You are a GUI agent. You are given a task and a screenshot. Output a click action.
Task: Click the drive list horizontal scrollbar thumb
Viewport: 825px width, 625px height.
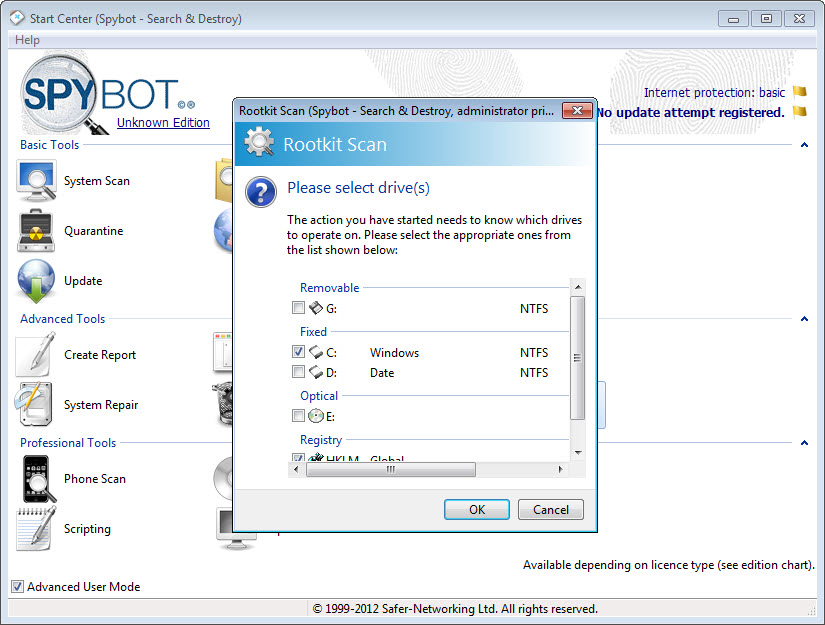pos(391,469)
